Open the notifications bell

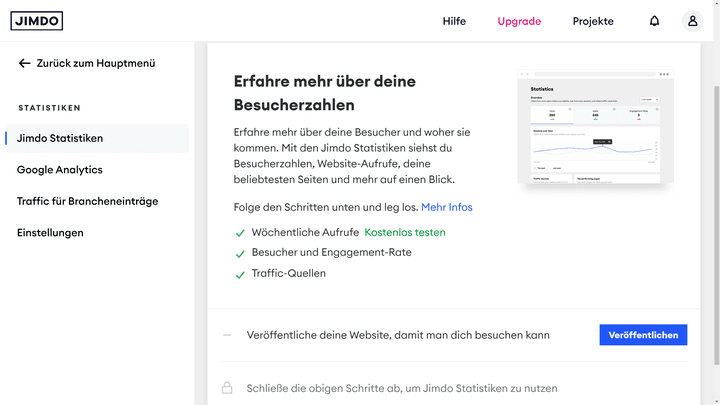tap(654, 21)
